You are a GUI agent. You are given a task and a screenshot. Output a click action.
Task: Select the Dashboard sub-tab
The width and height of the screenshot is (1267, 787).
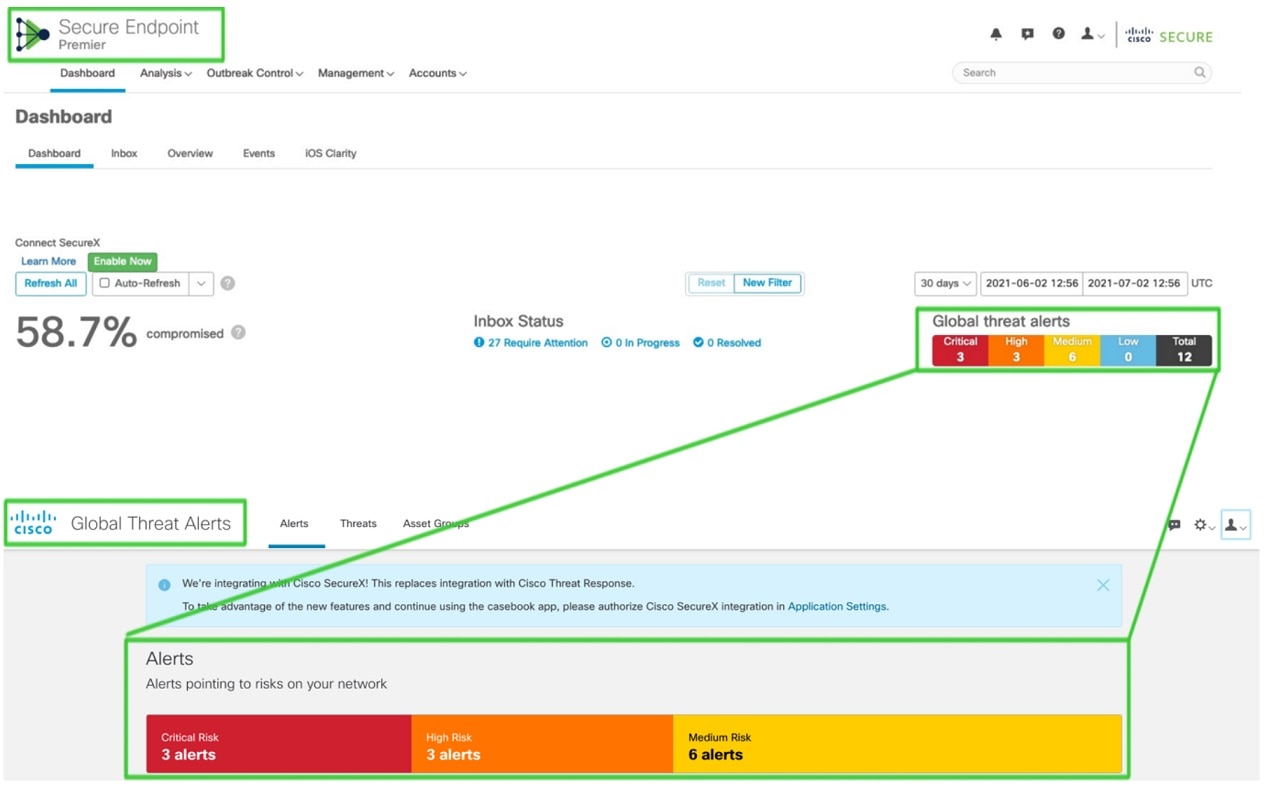54,153
